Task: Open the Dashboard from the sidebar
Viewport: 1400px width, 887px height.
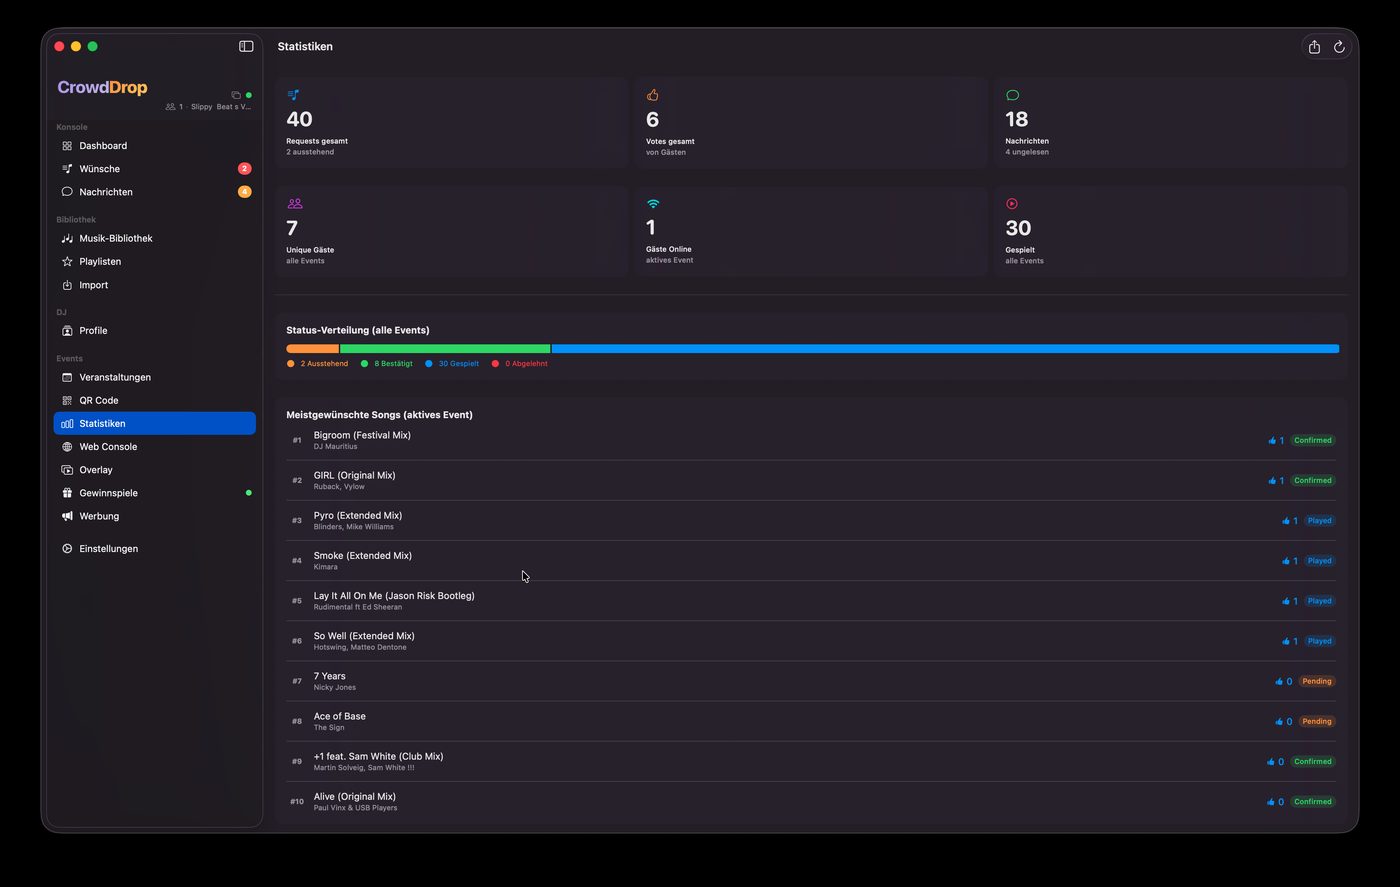Action: [103, 146]
